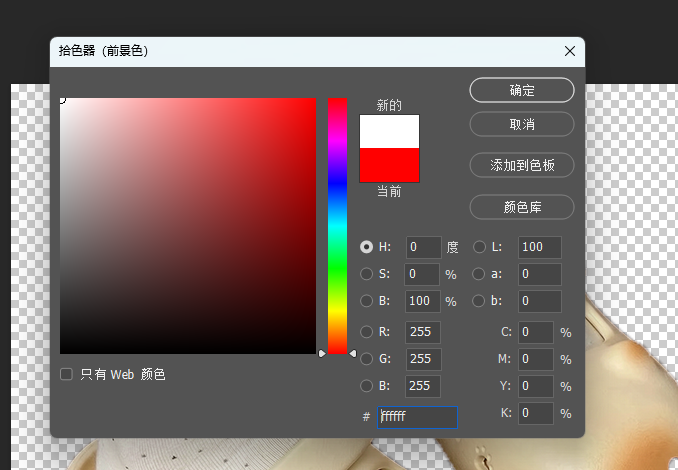This screenshot has width=678, height=470.
Task: Enable the 只有 Web 颜色 checkbox
Action: pyautogui.click(x=66, y=374)
